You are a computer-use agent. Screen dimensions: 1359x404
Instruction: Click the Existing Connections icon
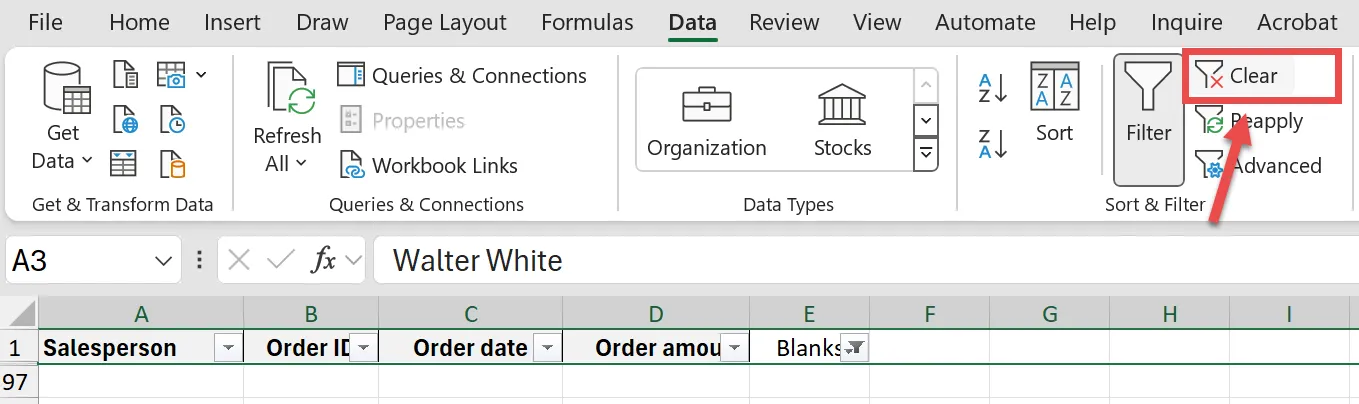(x=172, y=163)
